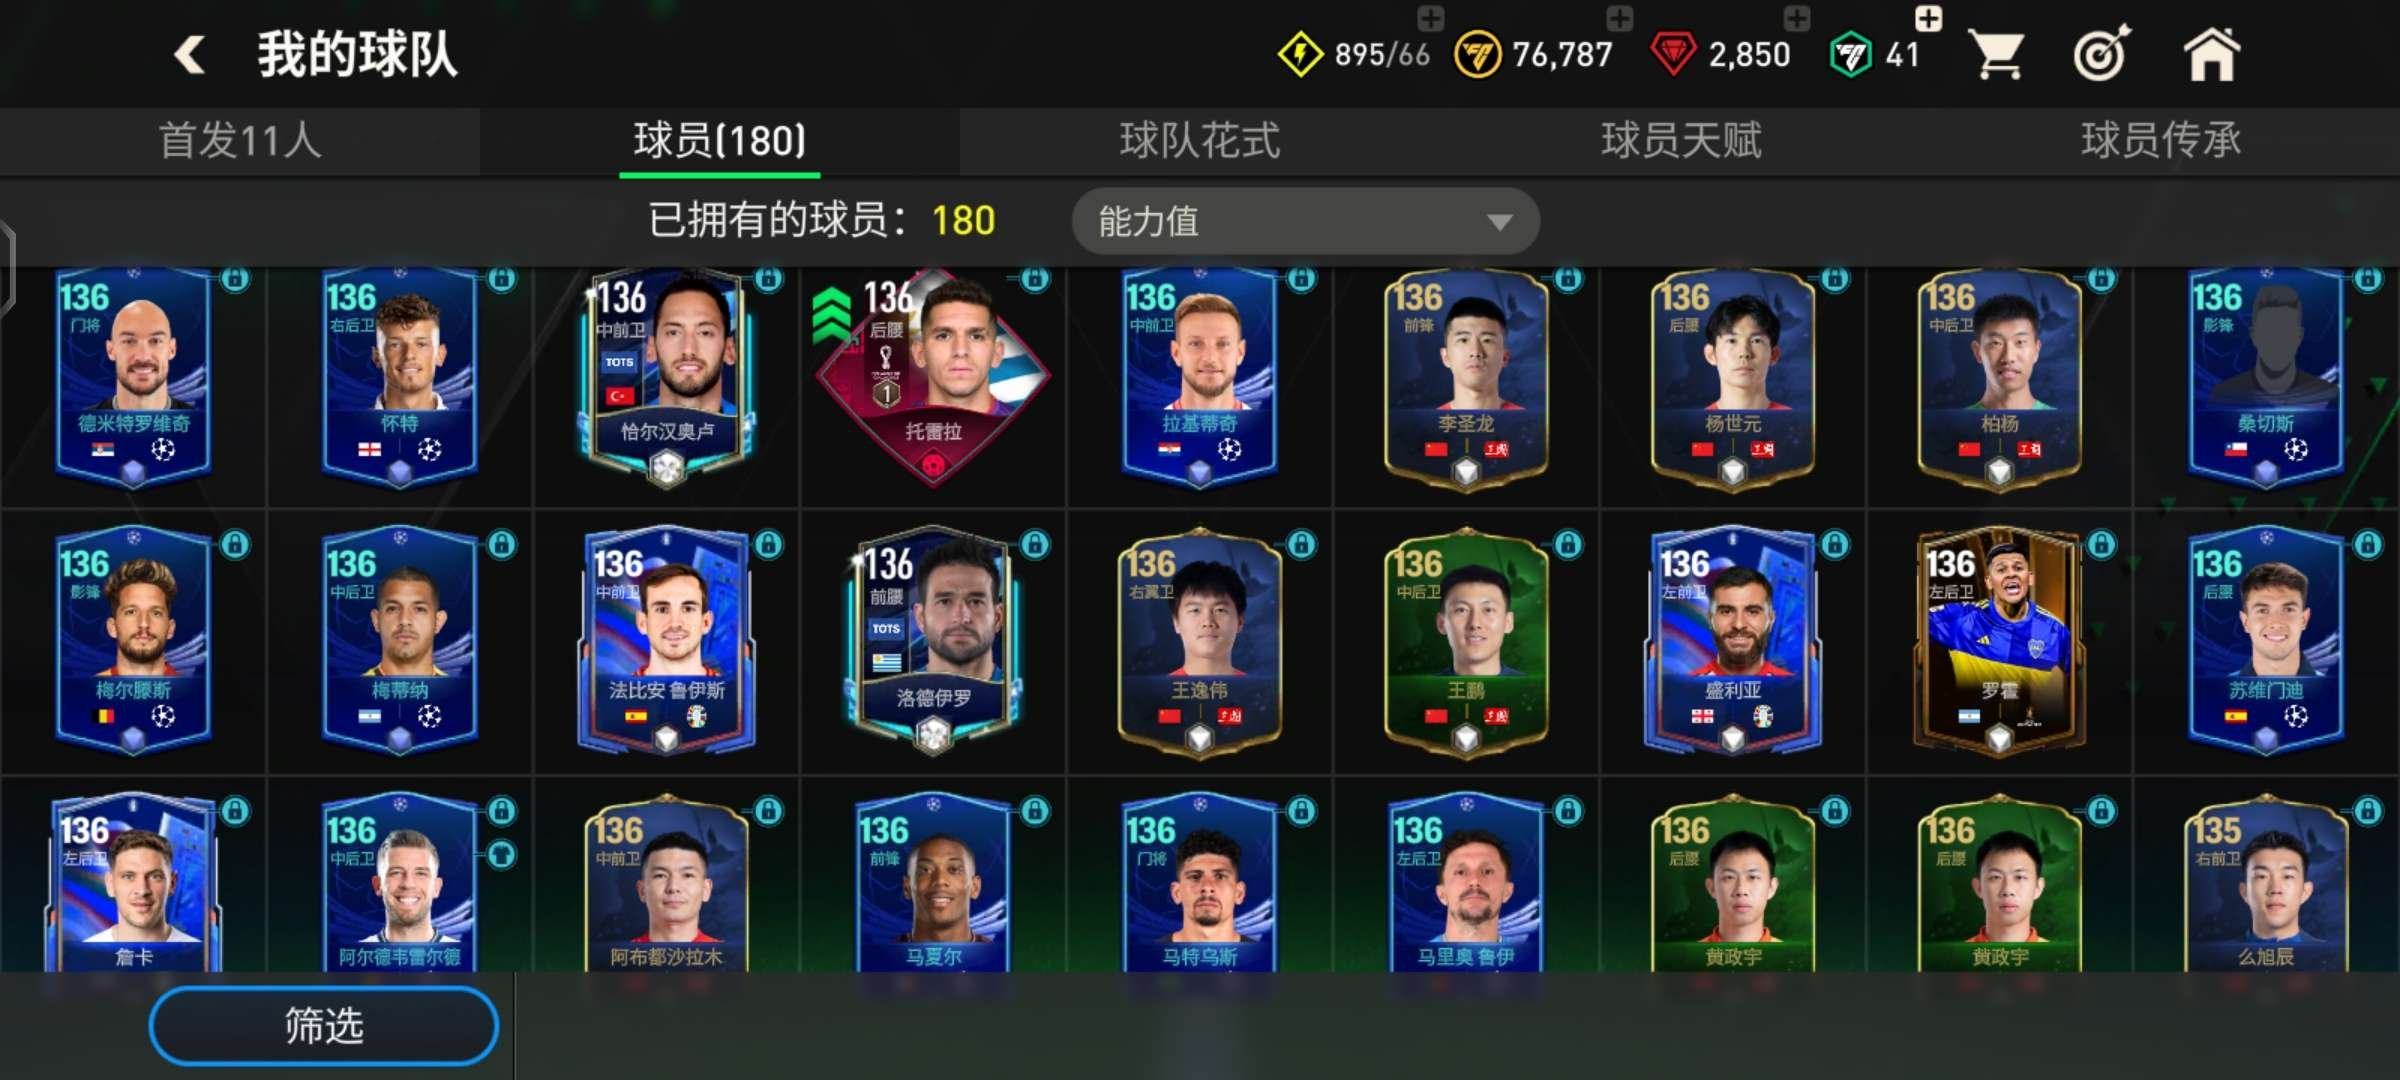The image size is (2400, 1080).
Task: Toggle lock on 罗霍 card
Action: click(2101, 544)
